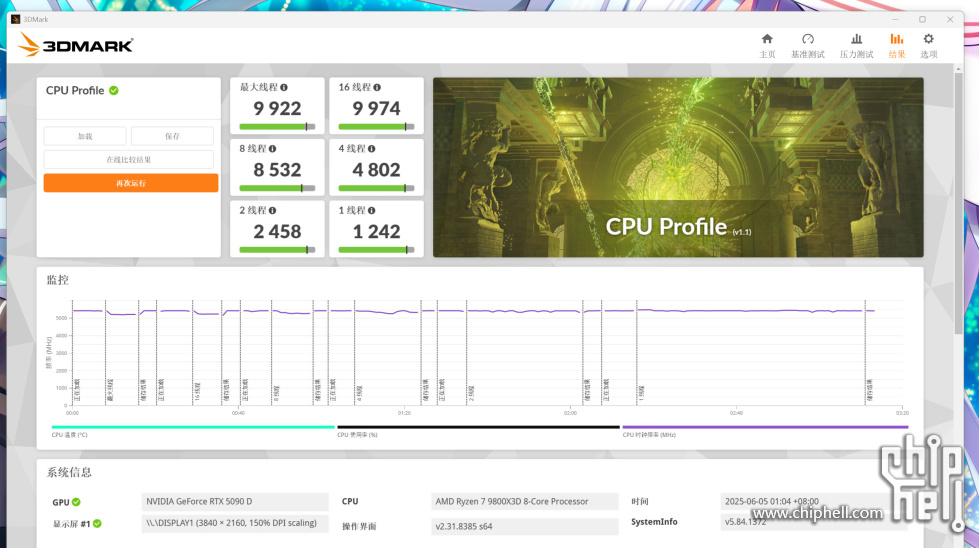Viewport: 979px width, 548px height.
Task: Click the 系统信息 system info heading
Action: [x=69, y=472]
